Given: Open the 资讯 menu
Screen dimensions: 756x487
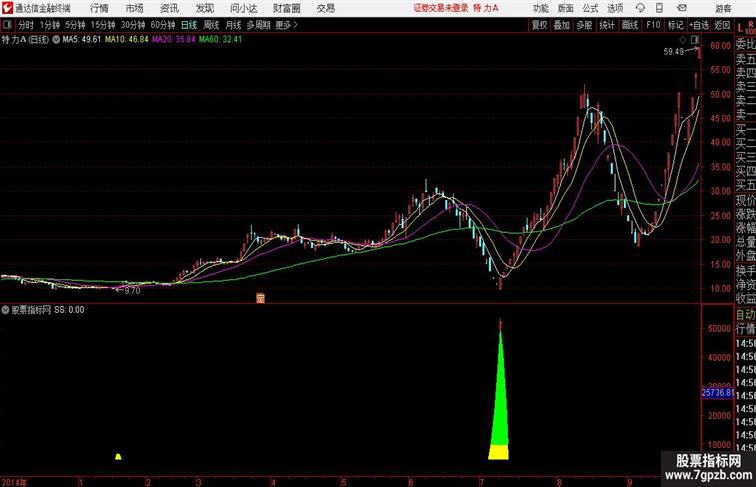Looking at the screenshot, I should (x=169, y=8).
